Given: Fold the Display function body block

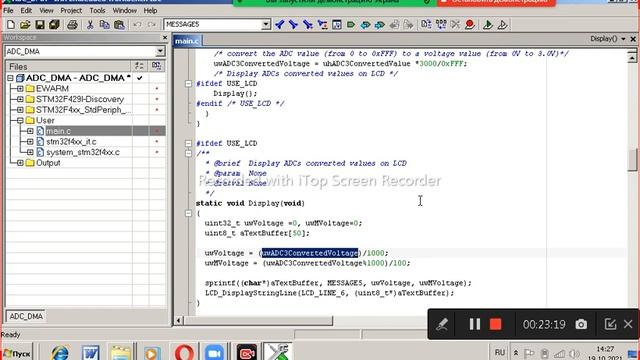Looking at the screenshot, I should coord(188,213).
